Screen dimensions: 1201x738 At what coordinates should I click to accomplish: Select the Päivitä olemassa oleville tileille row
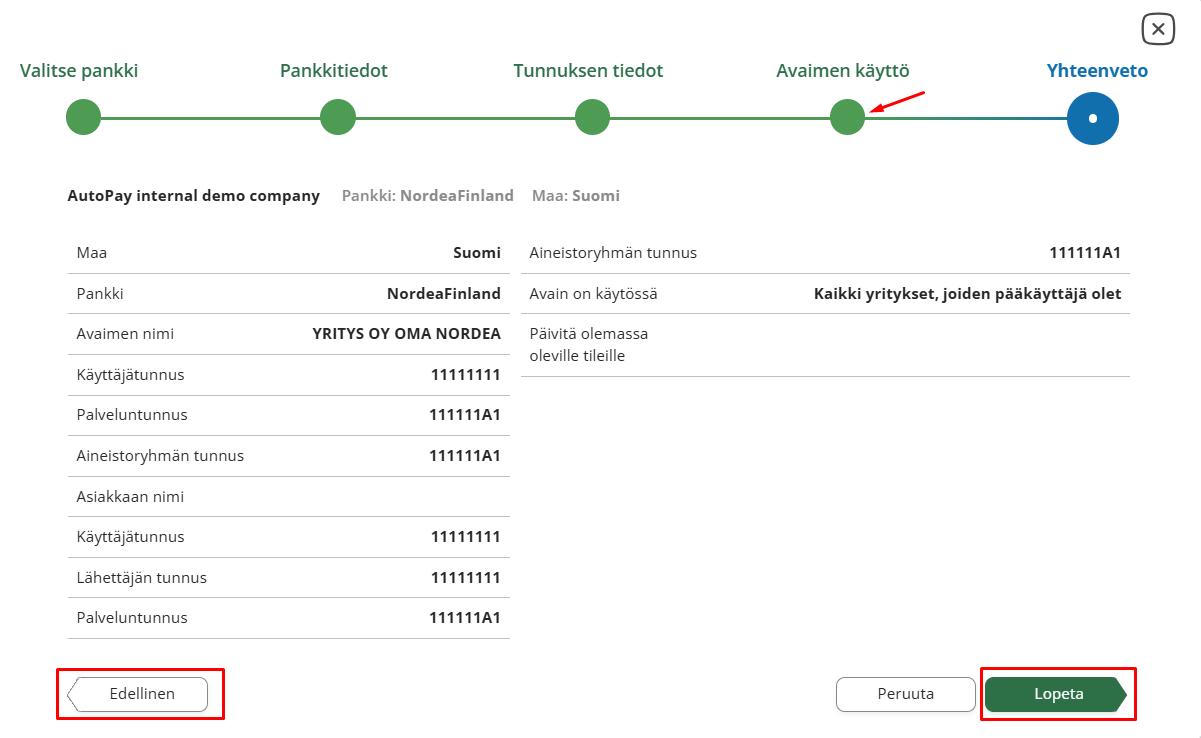coord(825,345)
